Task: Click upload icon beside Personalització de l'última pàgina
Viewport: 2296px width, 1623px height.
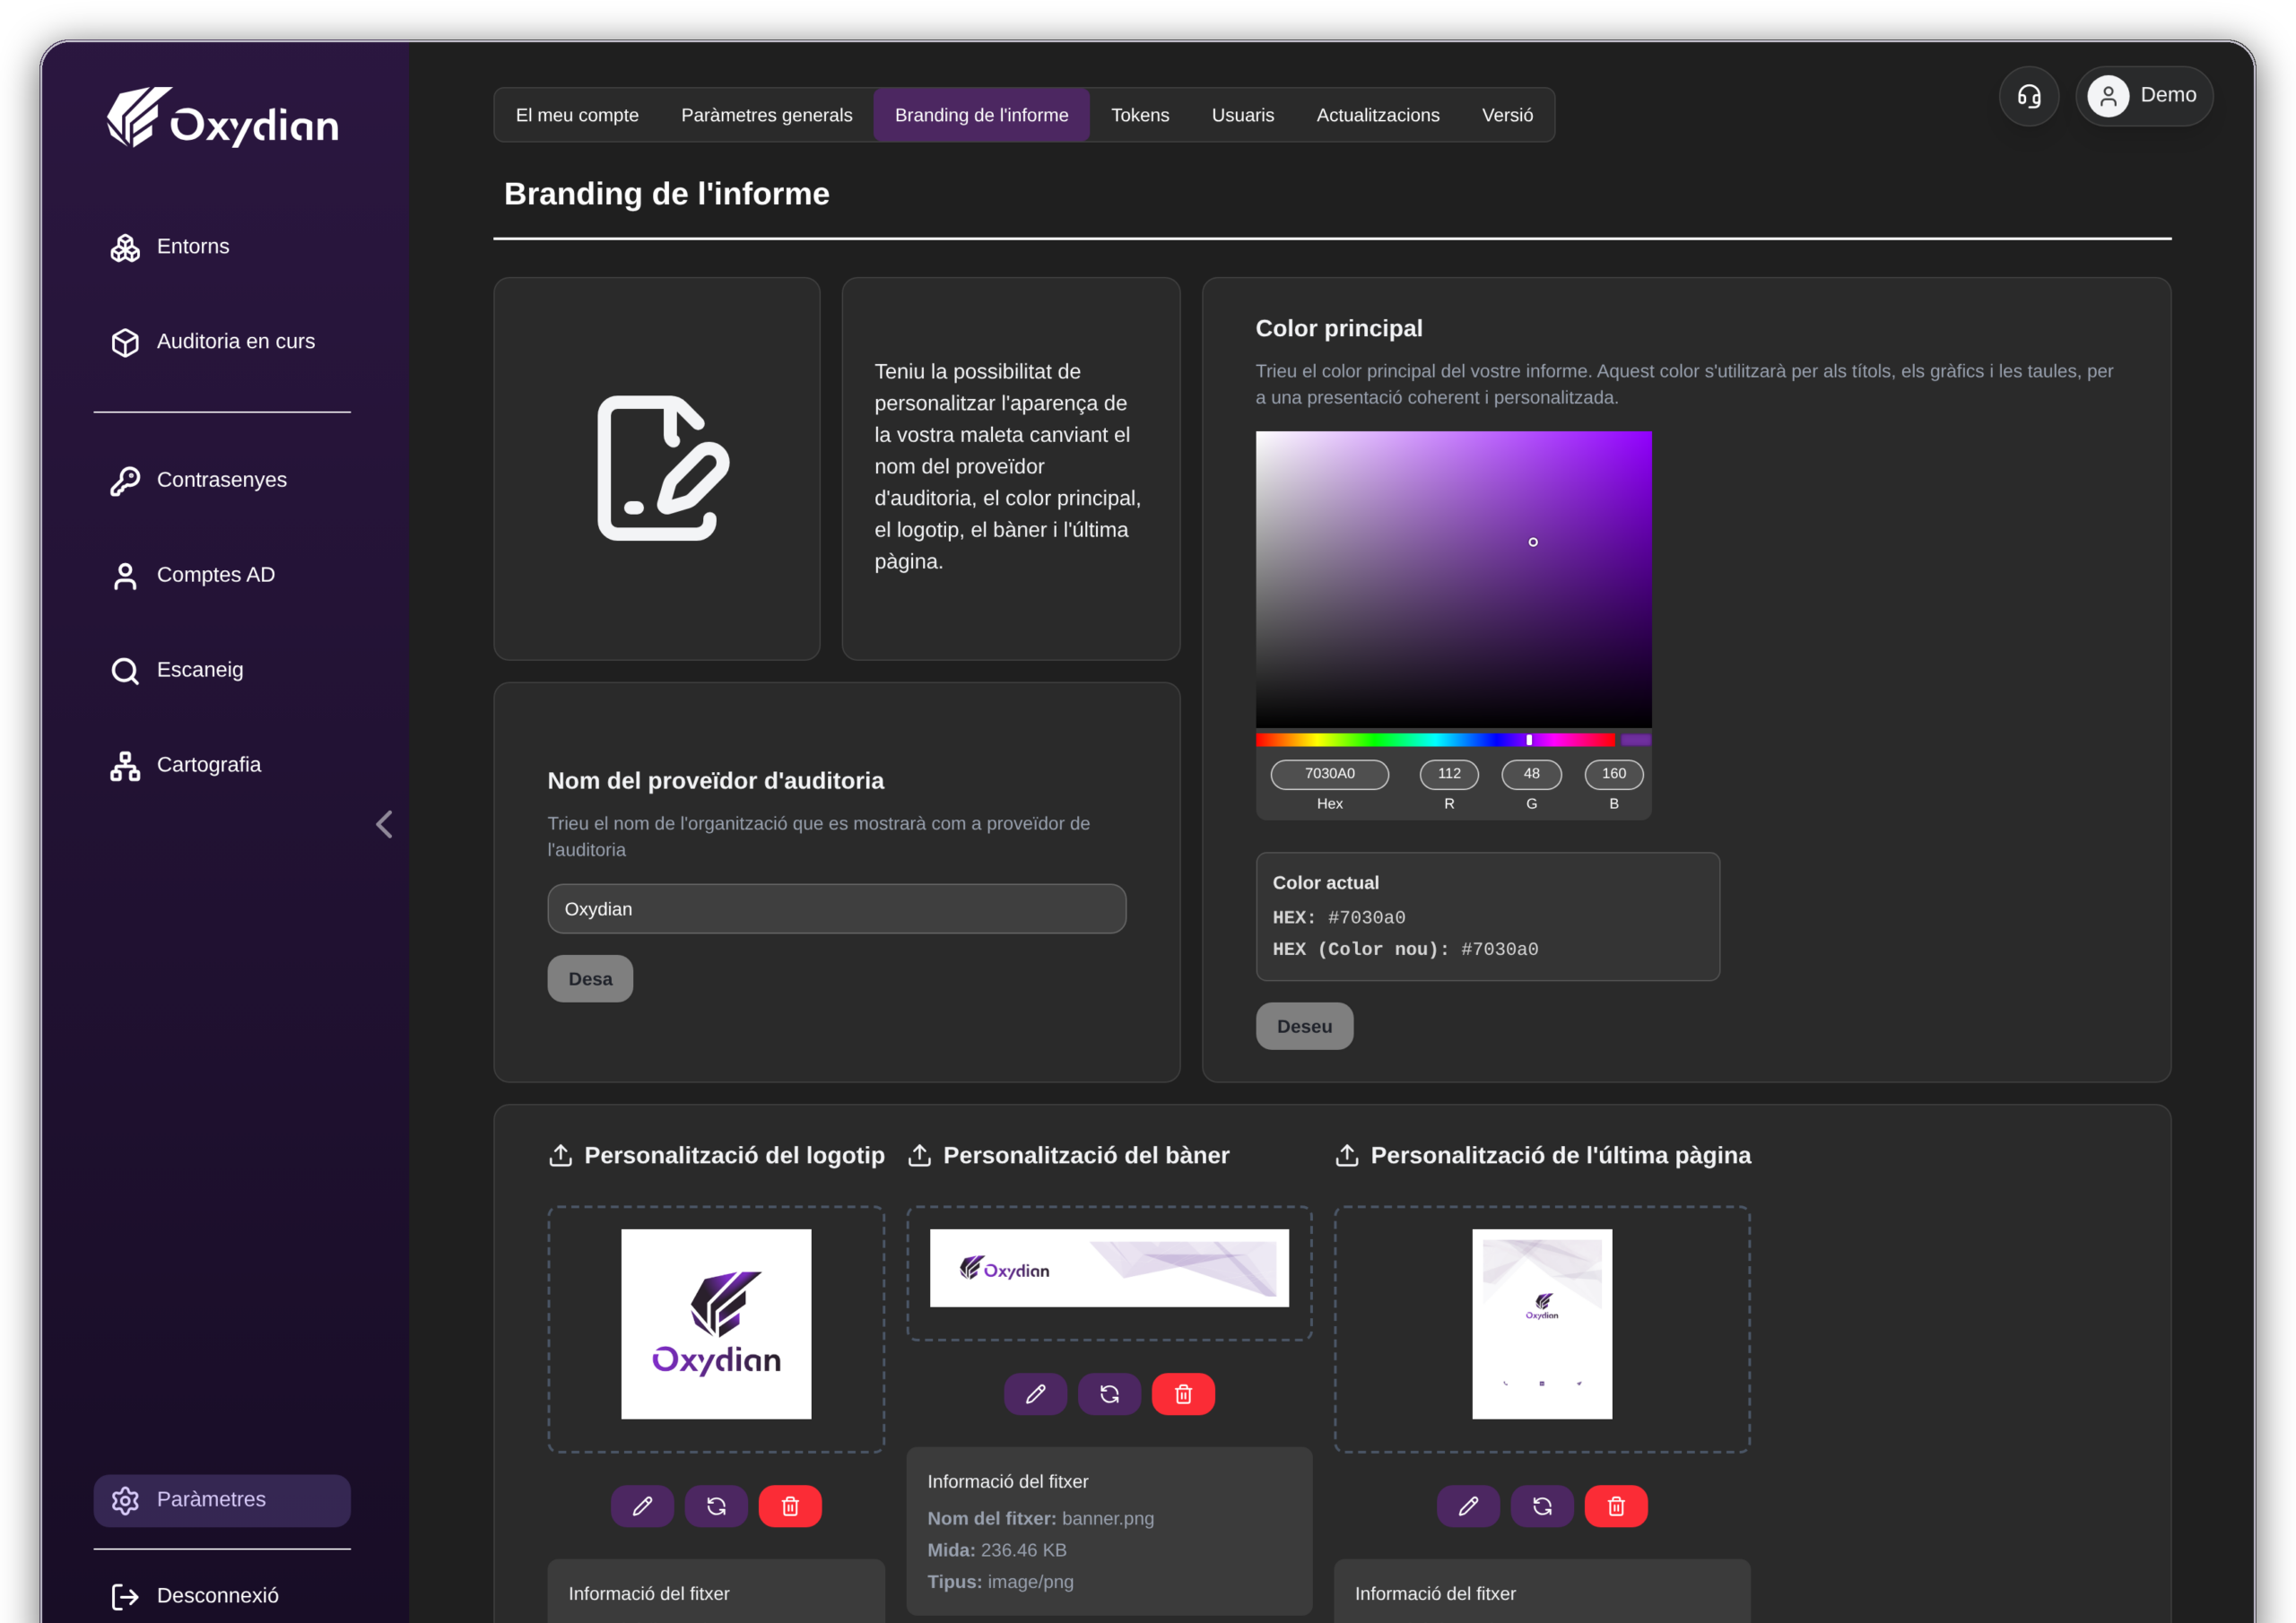Action: pos(1347,1155)
